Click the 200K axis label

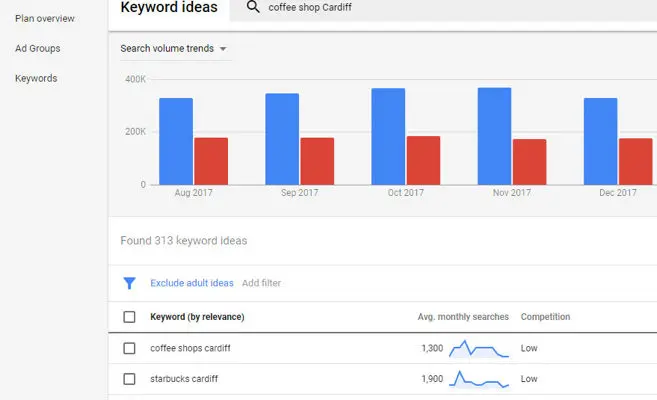tap(135, 132)
